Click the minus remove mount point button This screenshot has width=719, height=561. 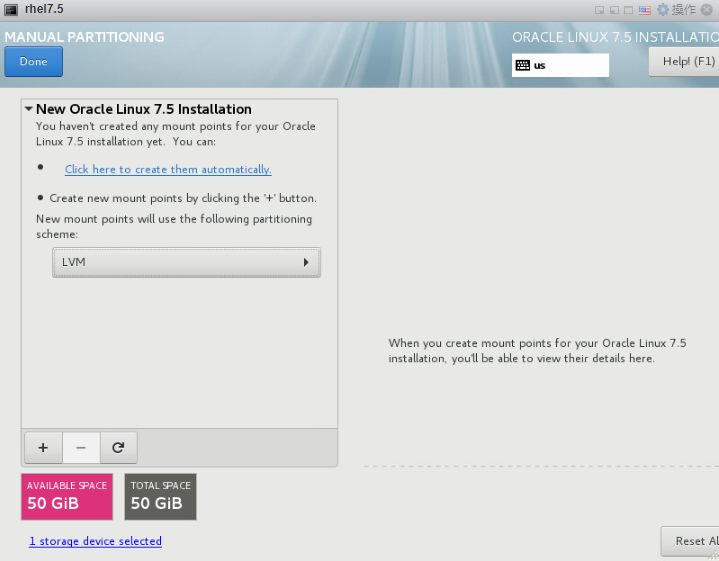(x=81, y=447)
